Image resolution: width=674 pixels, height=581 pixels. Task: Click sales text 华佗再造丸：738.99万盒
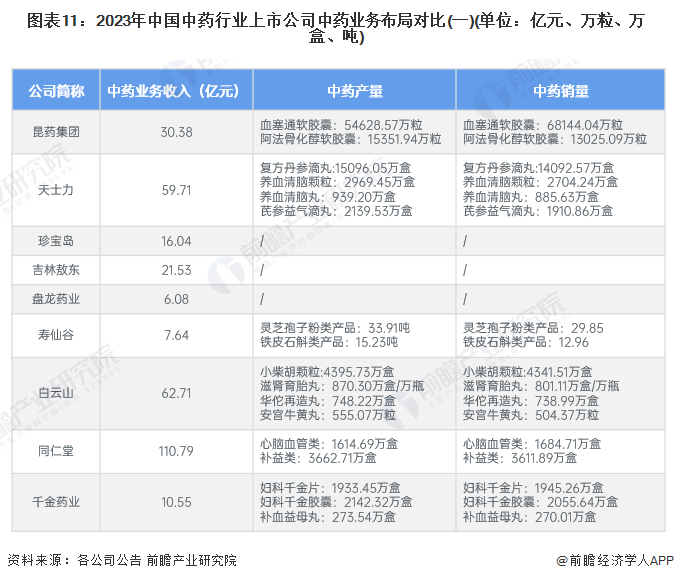tap(531, 401)
